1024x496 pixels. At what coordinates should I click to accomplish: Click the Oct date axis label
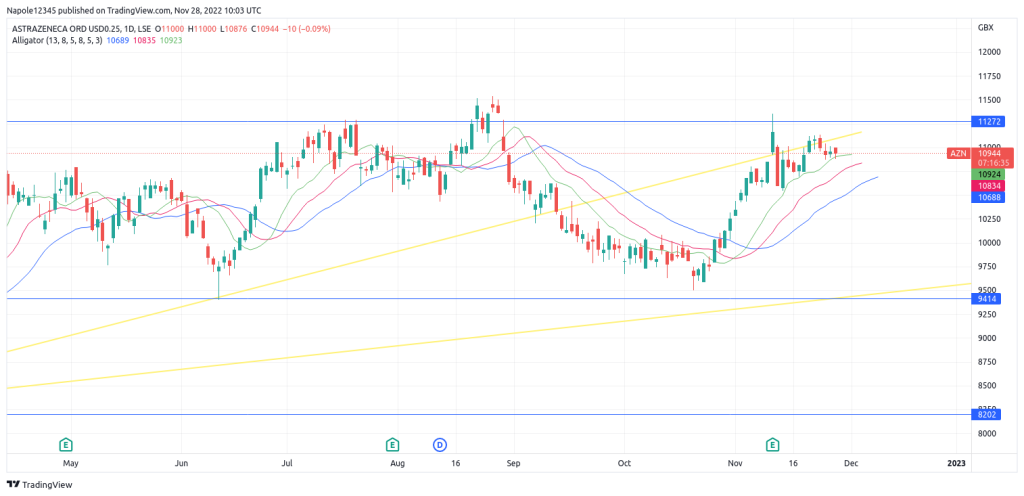pos(624,463)
